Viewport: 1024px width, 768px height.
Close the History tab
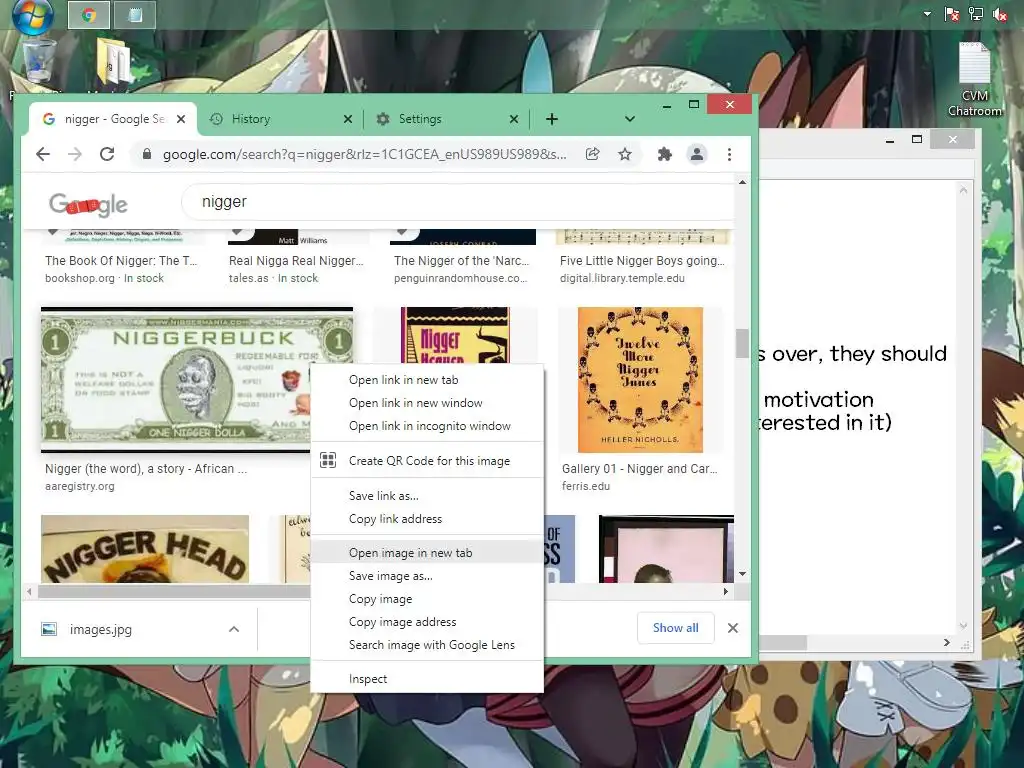click(x=348, y=119)
